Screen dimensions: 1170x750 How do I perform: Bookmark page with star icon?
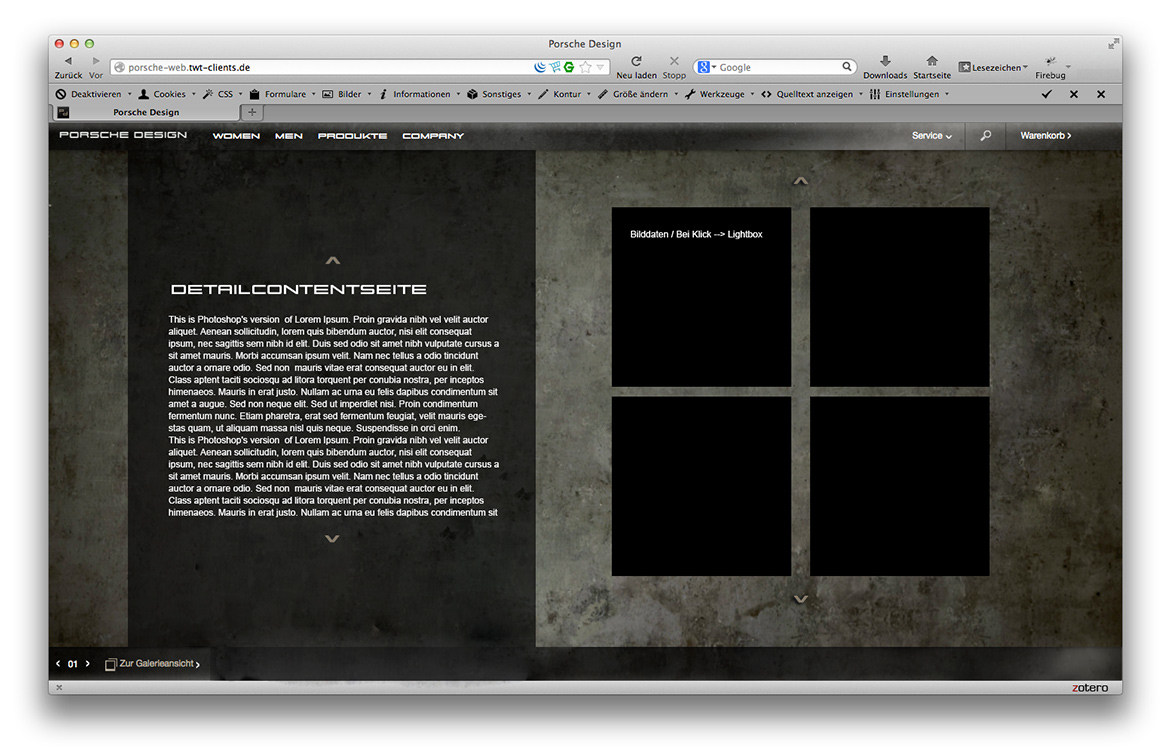click(585, 67)
